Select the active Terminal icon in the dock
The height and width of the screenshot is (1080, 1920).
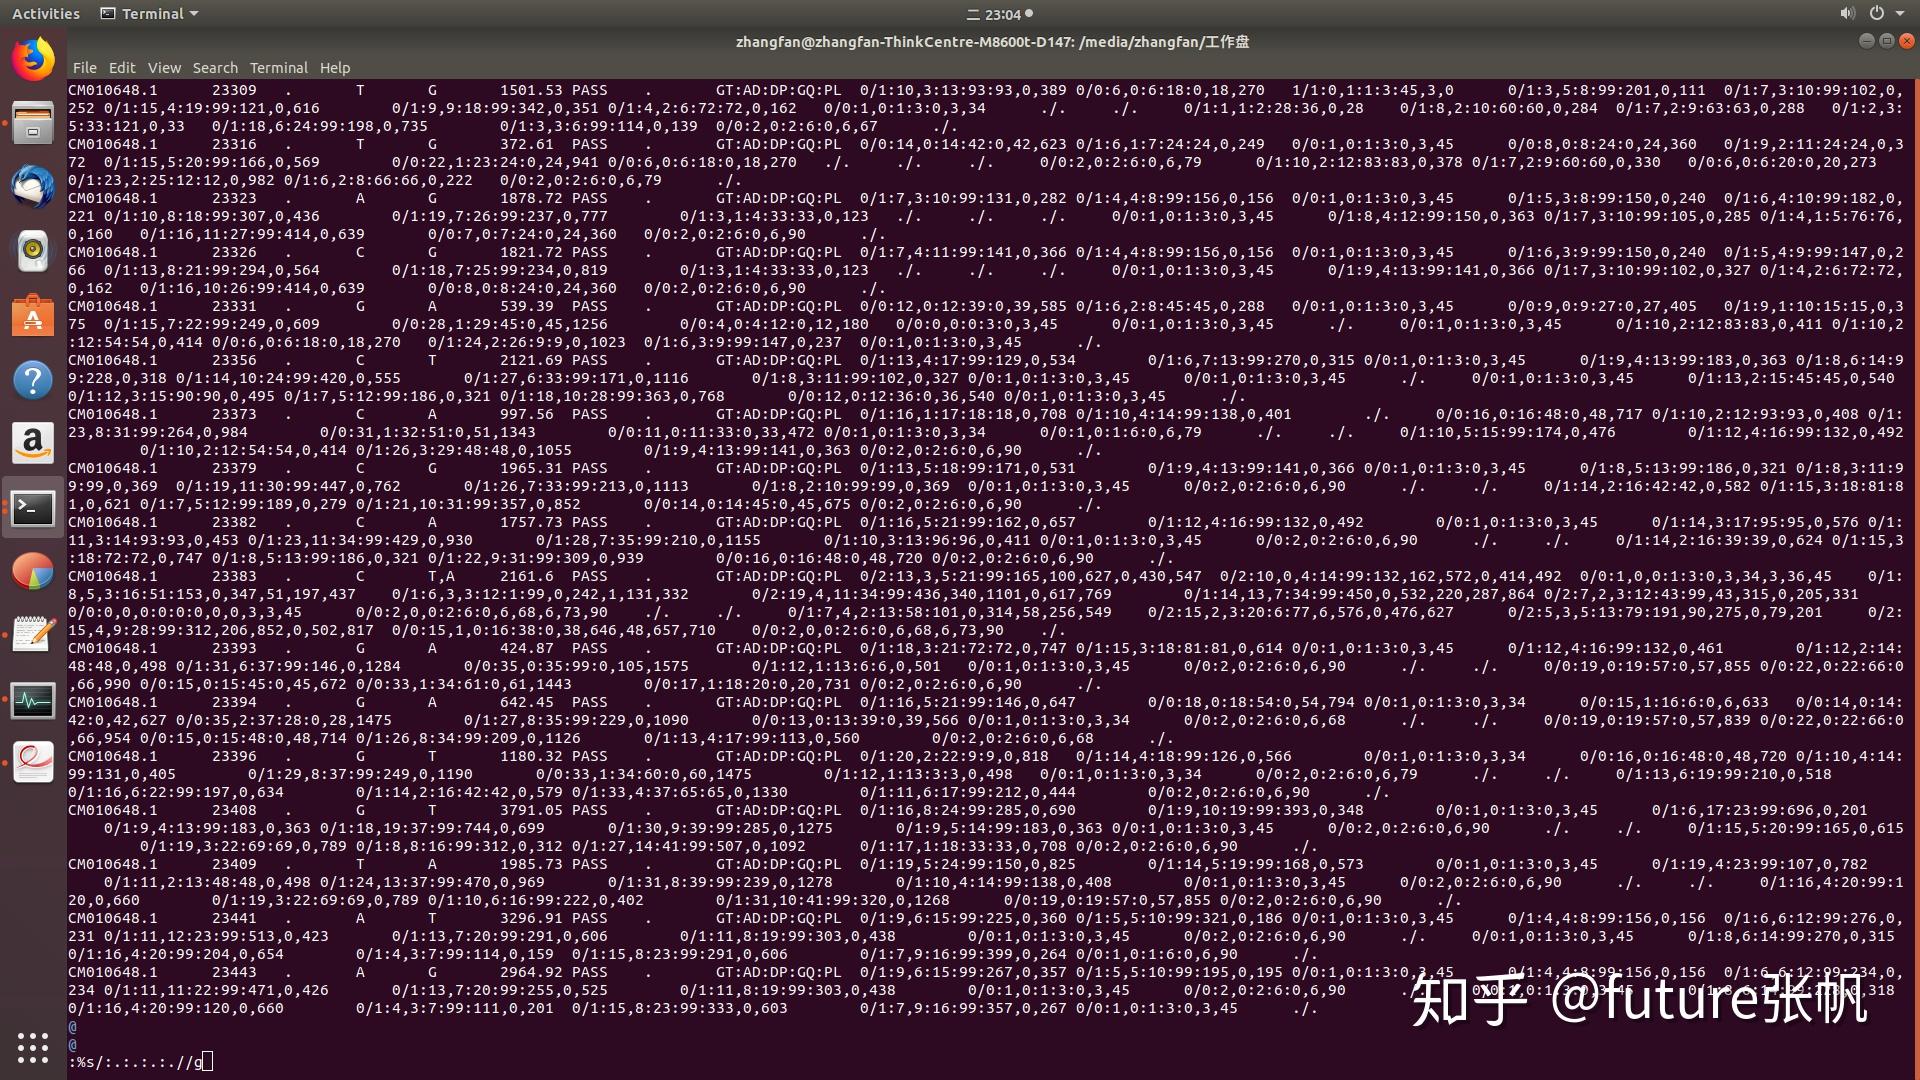point(32,509)
